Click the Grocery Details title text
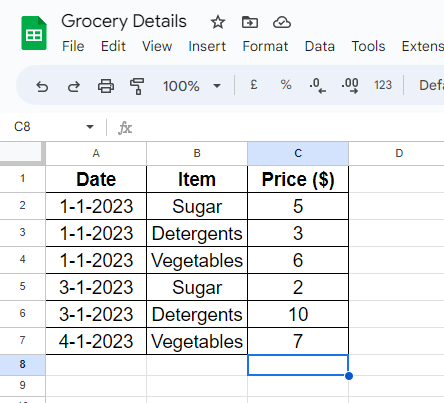 [x=124, y=22]
